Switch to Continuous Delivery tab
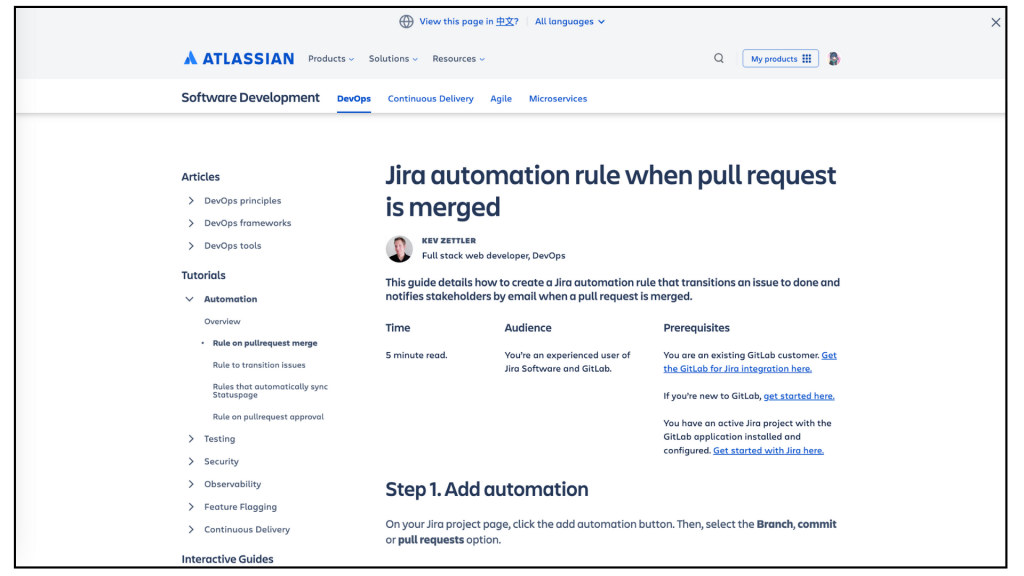Screen dimensions: 1024x576 (x=430, y=99)
